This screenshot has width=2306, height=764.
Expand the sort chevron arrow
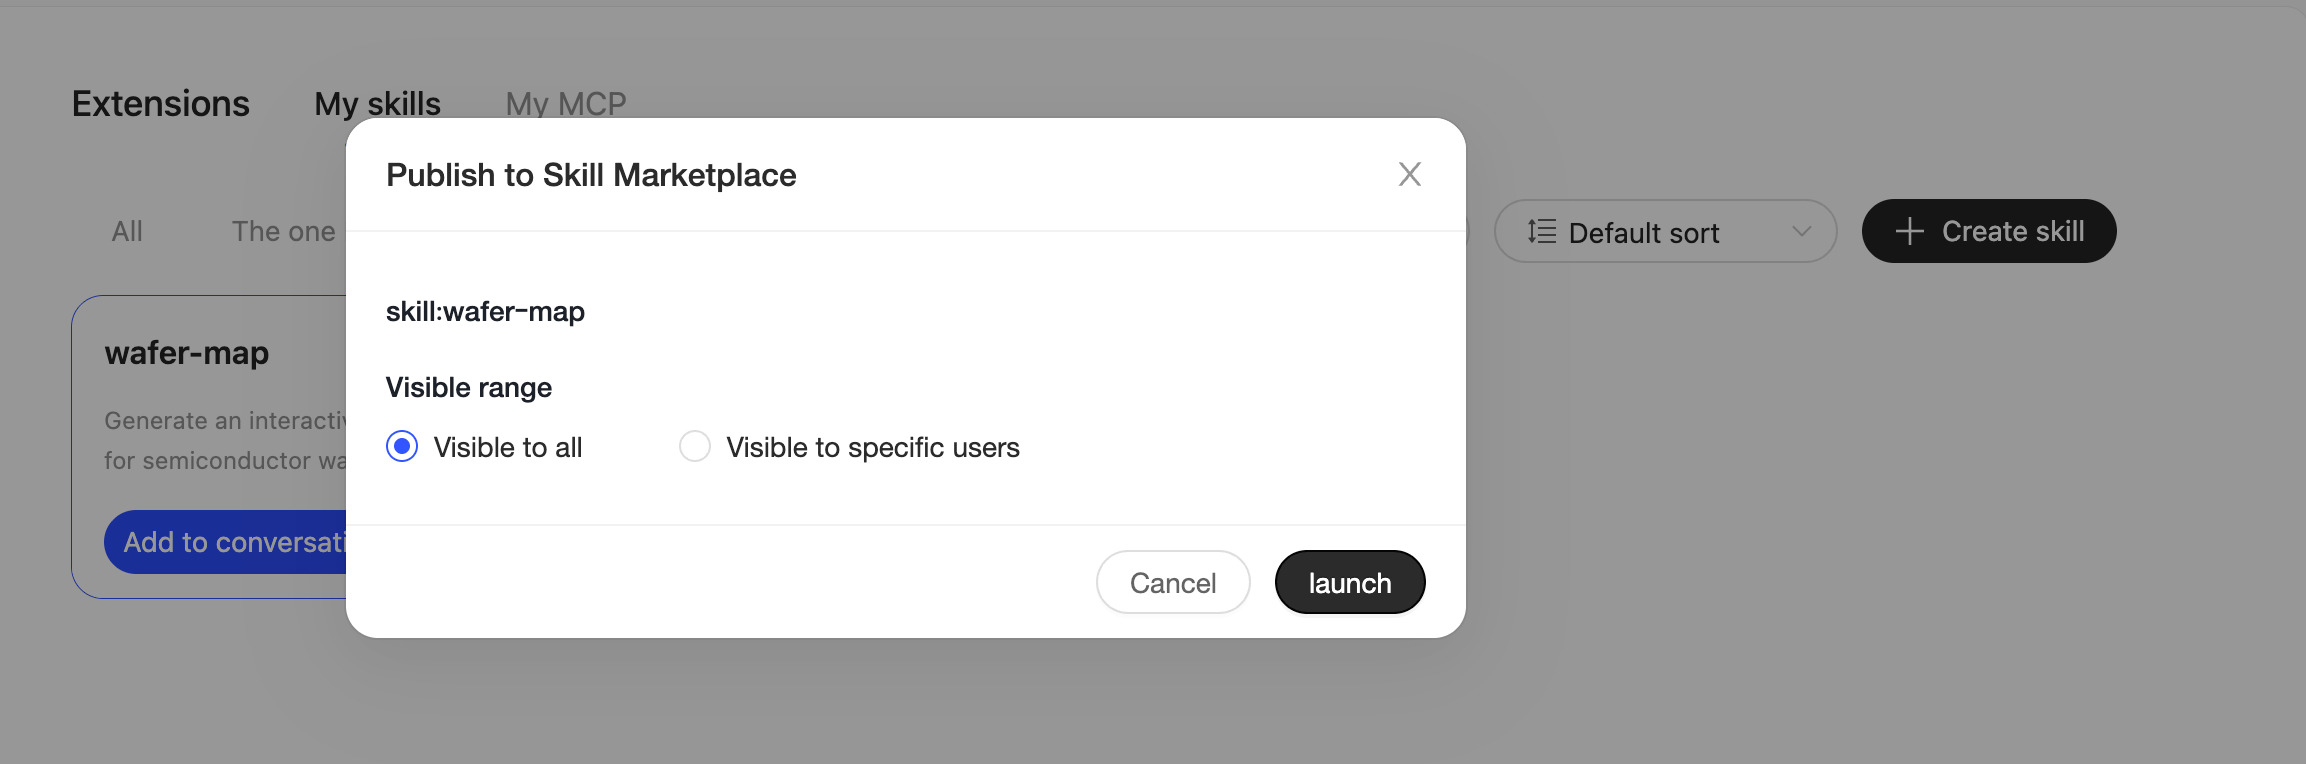tap(1802, 231)
